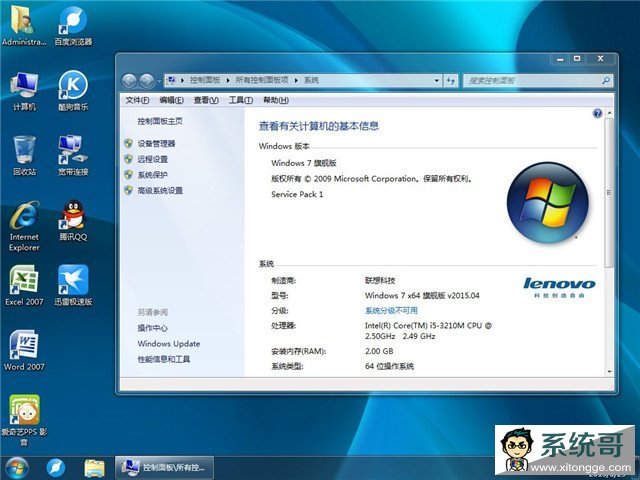Open 系统保护 from the sidebar
This screenshot has height=480, width=640.
click(x=153, y=175)
